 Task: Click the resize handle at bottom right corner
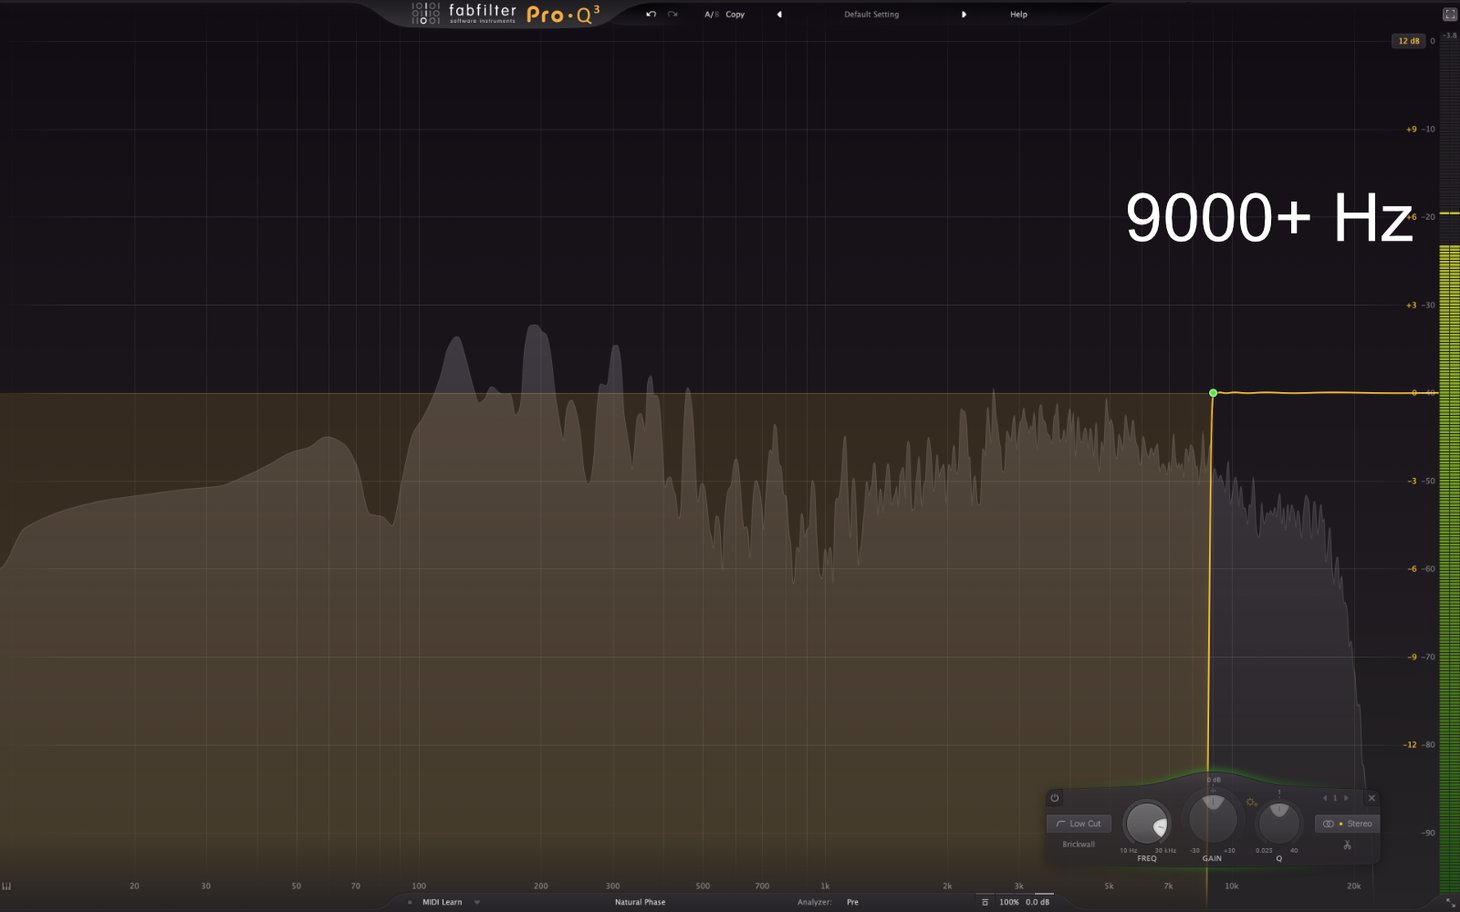pos(1450,902)
